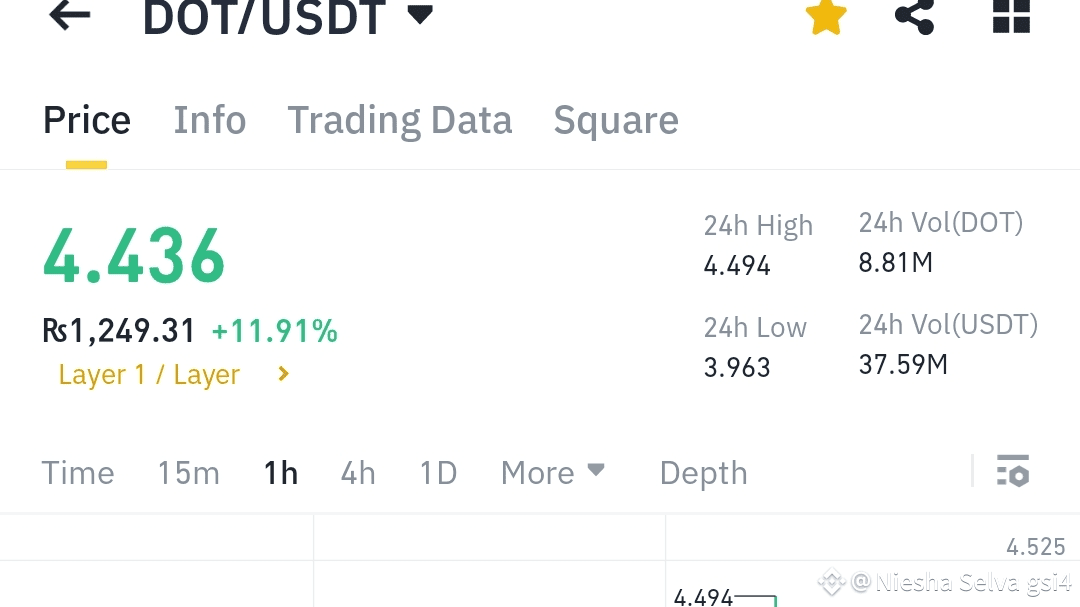Viewport: 1080px width, 607px height.
Task: Expand the DOT/USDT pair dropdown arrow
Action: pyautogui.click(x=419, y=14)
